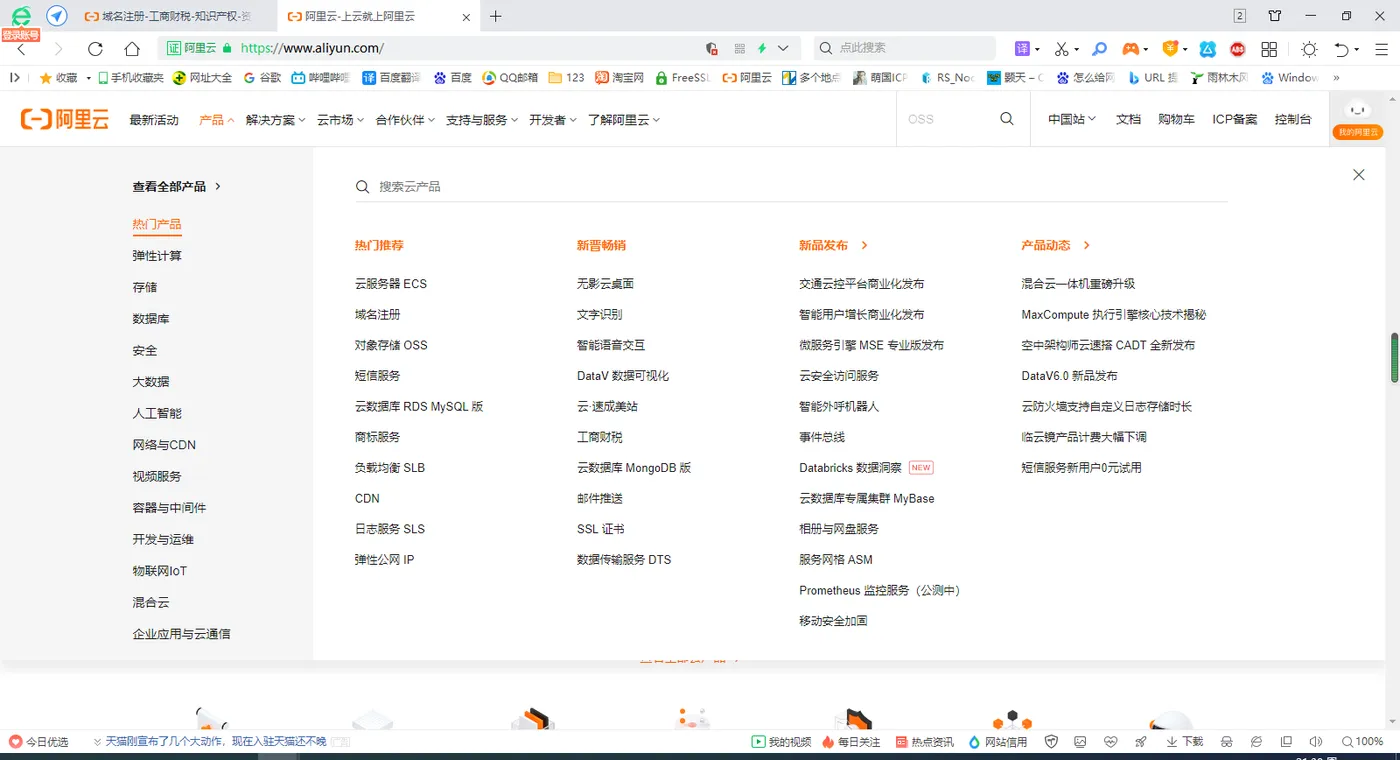
Task: Expand the 合作伙伴 navigation dropdown
Action: (405, 119)
